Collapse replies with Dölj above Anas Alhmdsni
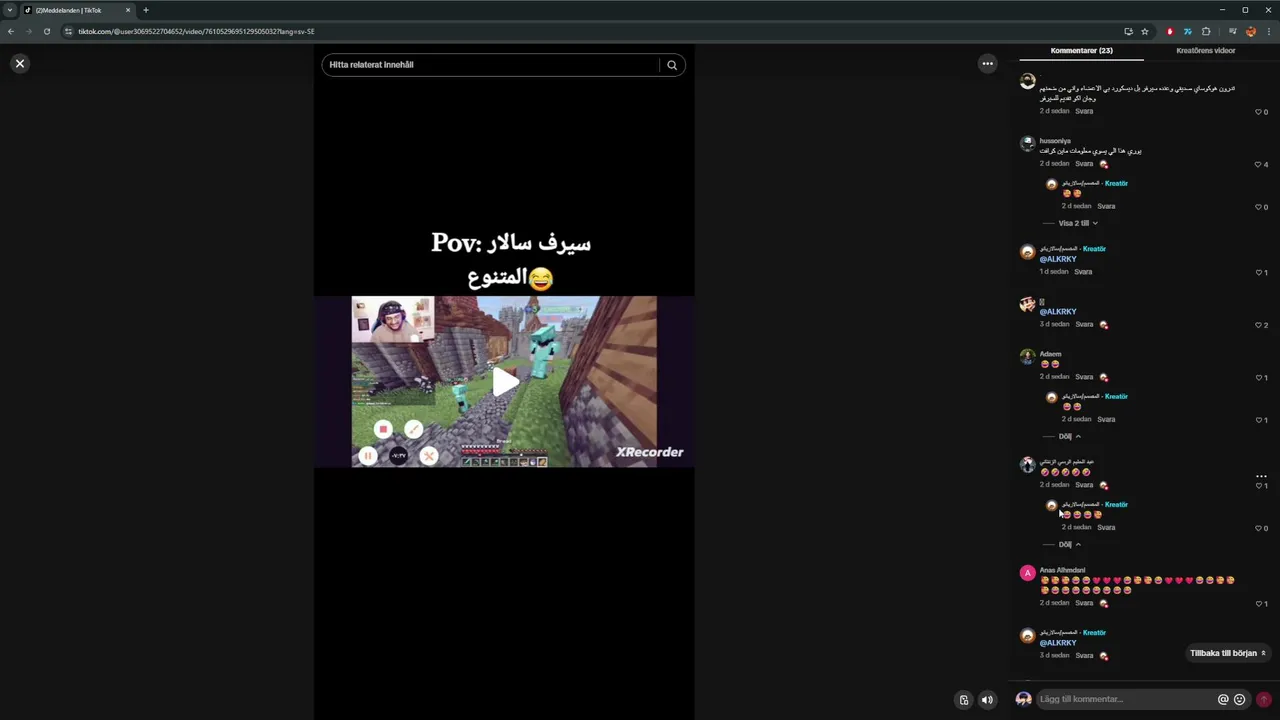Screen dimensions: 1280x720 (1069, 544)
